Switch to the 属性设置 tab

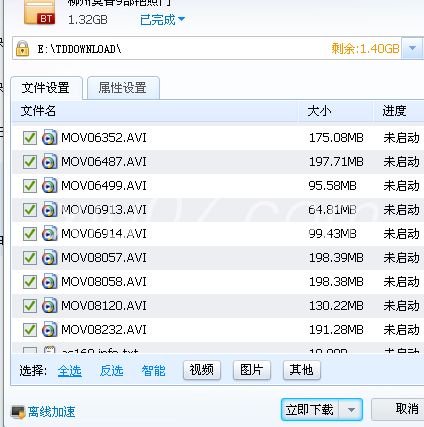click(x=123, y=88)
